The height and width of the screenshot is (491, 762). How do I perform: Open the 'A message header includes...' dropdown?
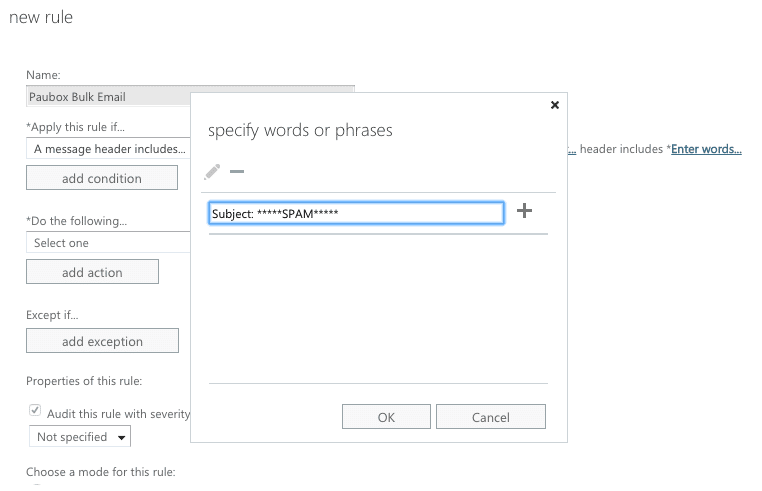click(108, 149)
